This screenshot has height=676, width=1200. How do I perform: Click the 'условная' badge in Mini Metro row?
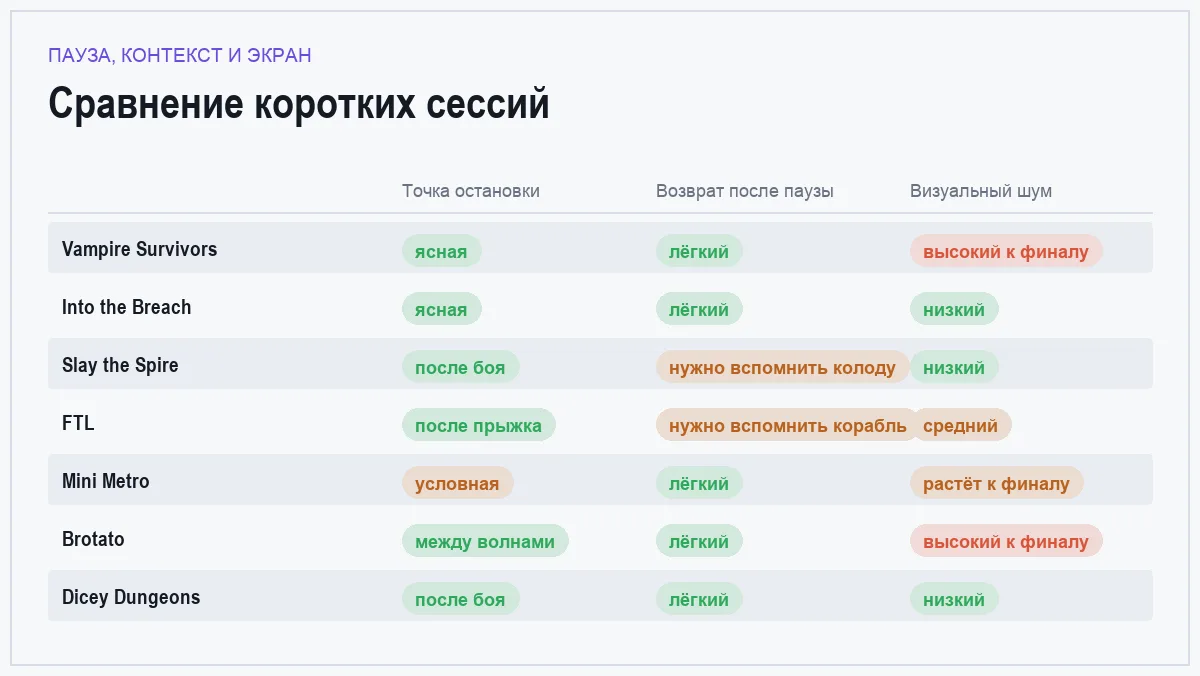457,483
